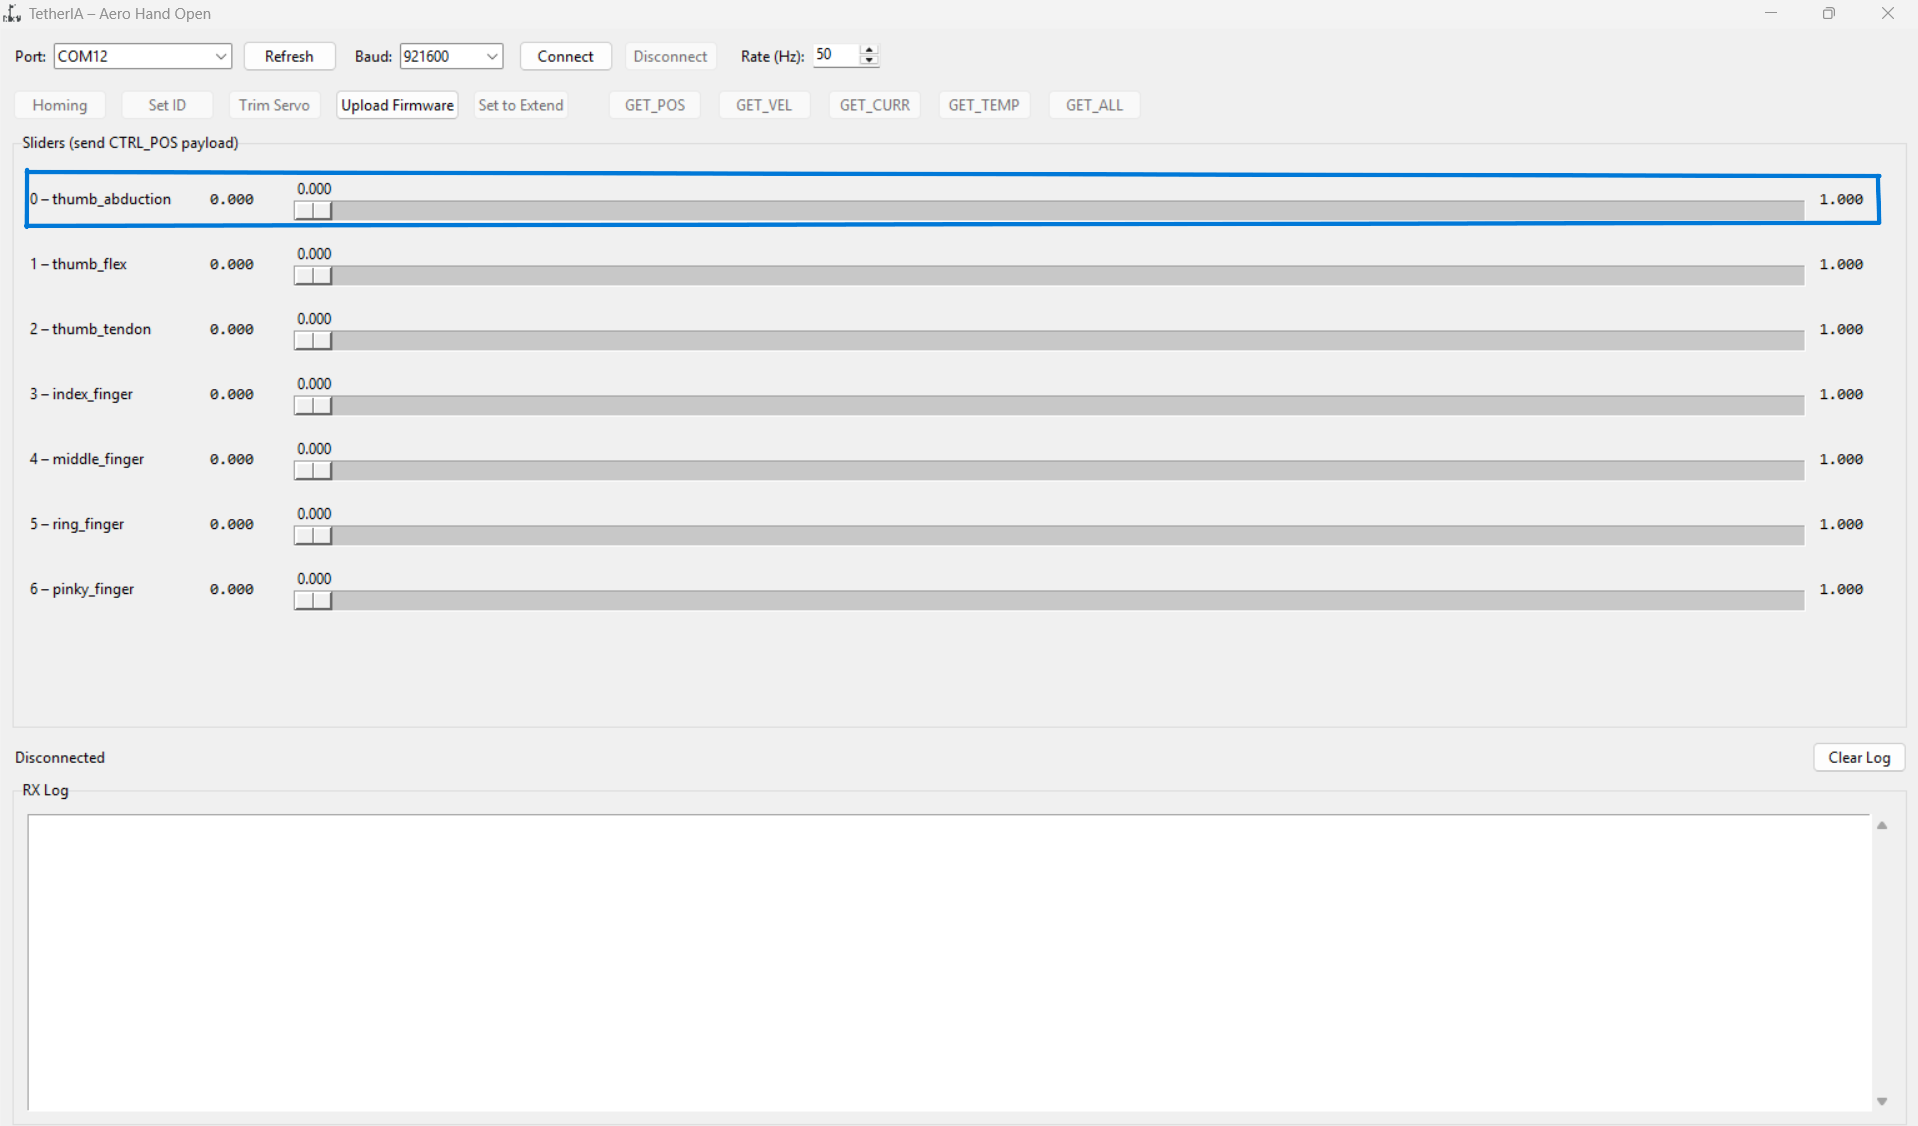Click the Refresh ports button
The height and width of the screenshot is (1126, 1918).
289,56
